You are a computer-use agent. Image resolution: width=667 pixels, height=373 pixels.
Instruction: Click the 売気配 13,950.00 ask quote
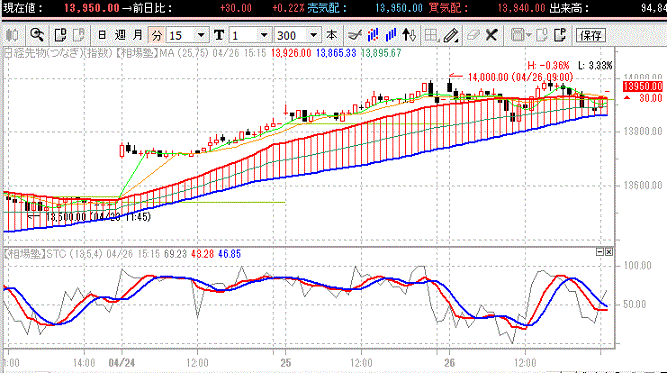399,8
